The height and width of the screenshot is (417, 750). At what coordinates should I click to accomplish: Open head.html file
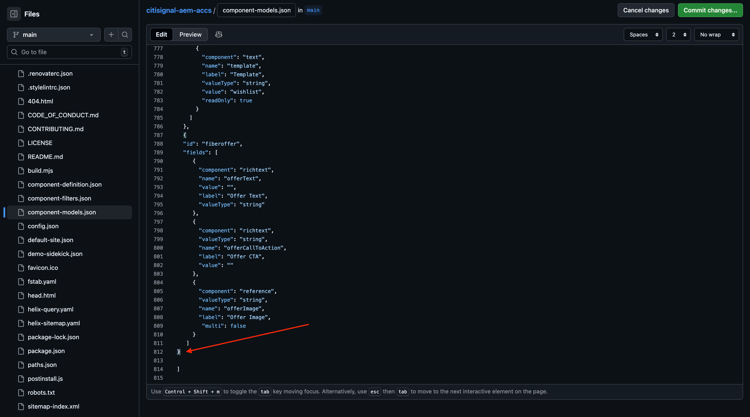point(42,296)
